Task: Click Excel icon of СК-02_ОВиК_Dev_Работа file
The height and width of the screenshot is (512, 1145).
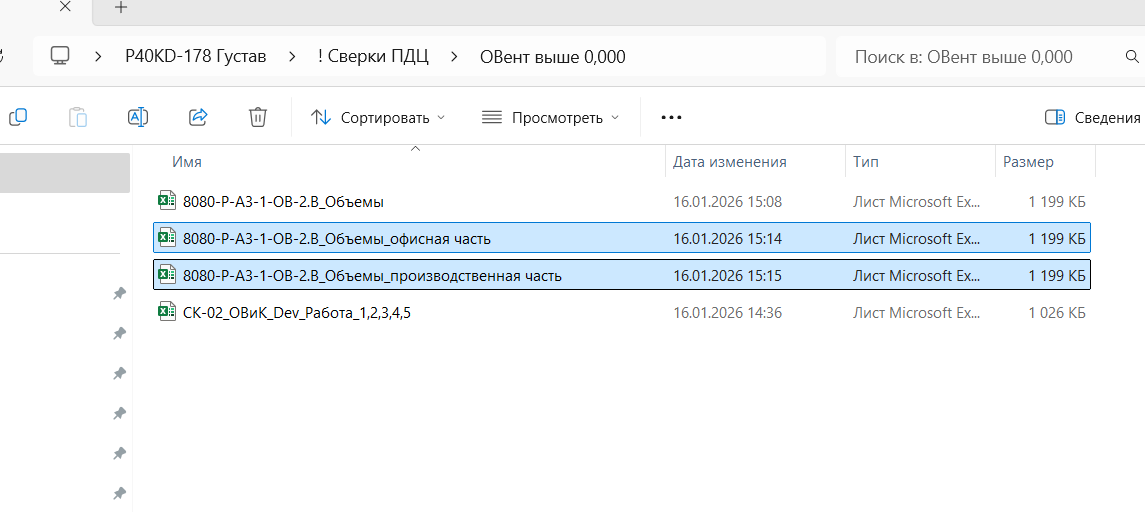Action: point(167,313)
